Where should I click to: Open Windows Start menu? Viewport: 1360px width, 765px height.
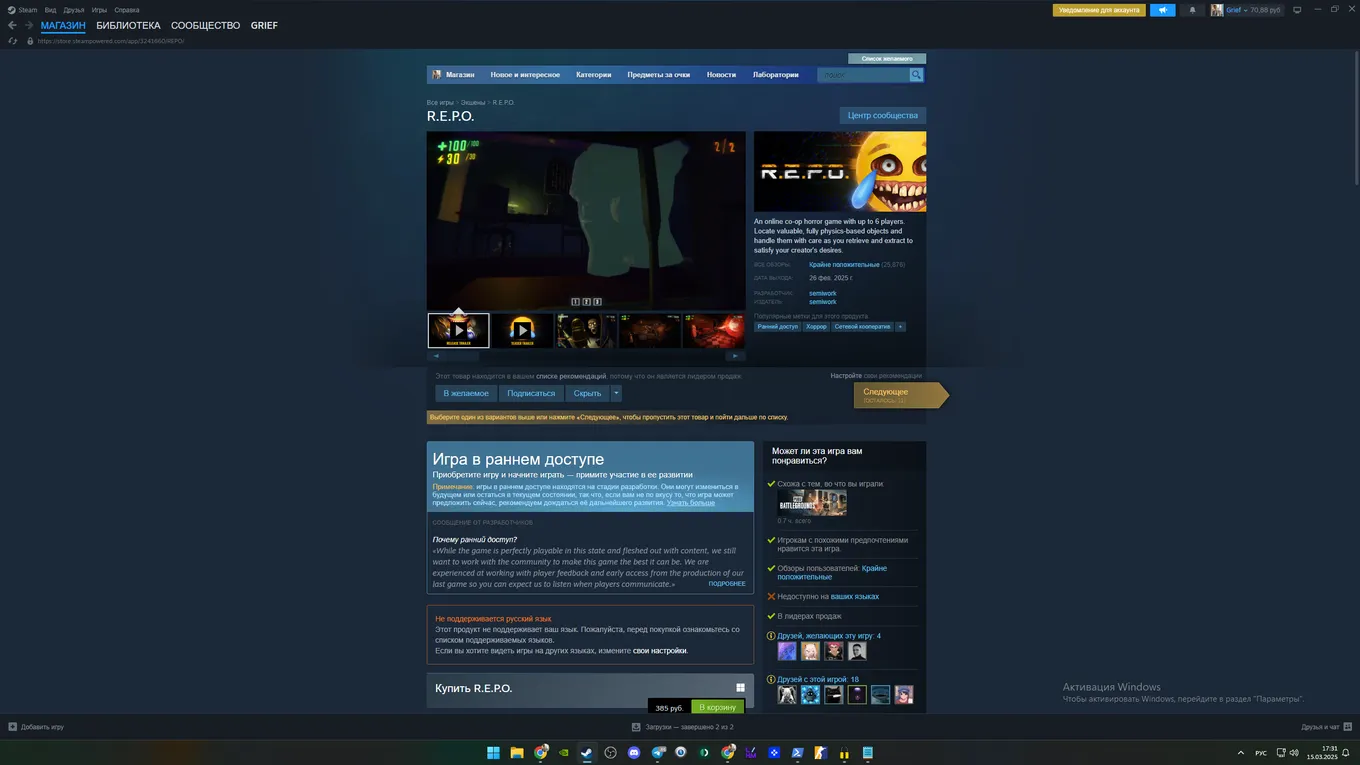point(493,752)
